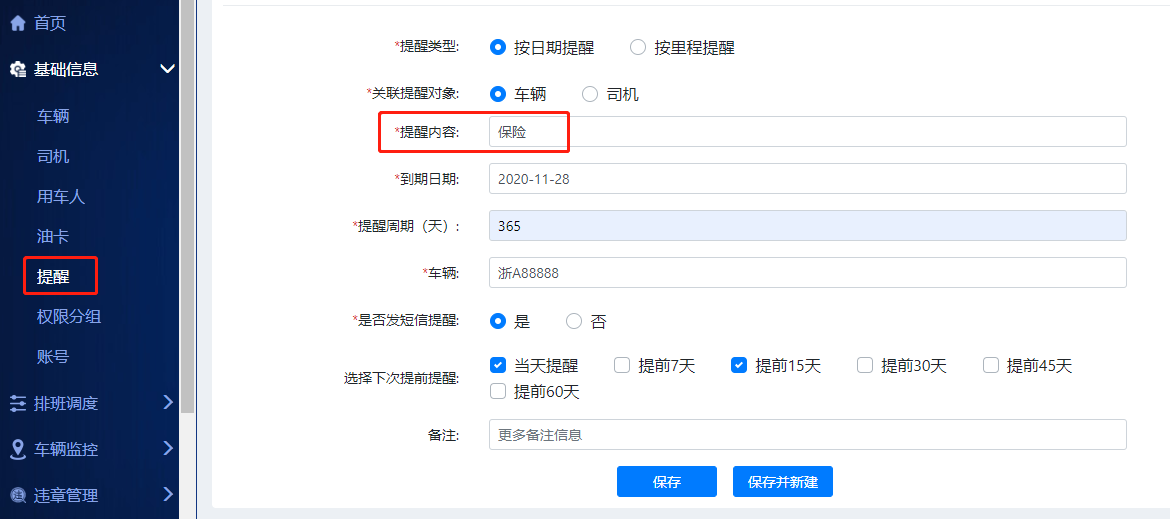Go to the 油卡 menu entry

point(53,236)
